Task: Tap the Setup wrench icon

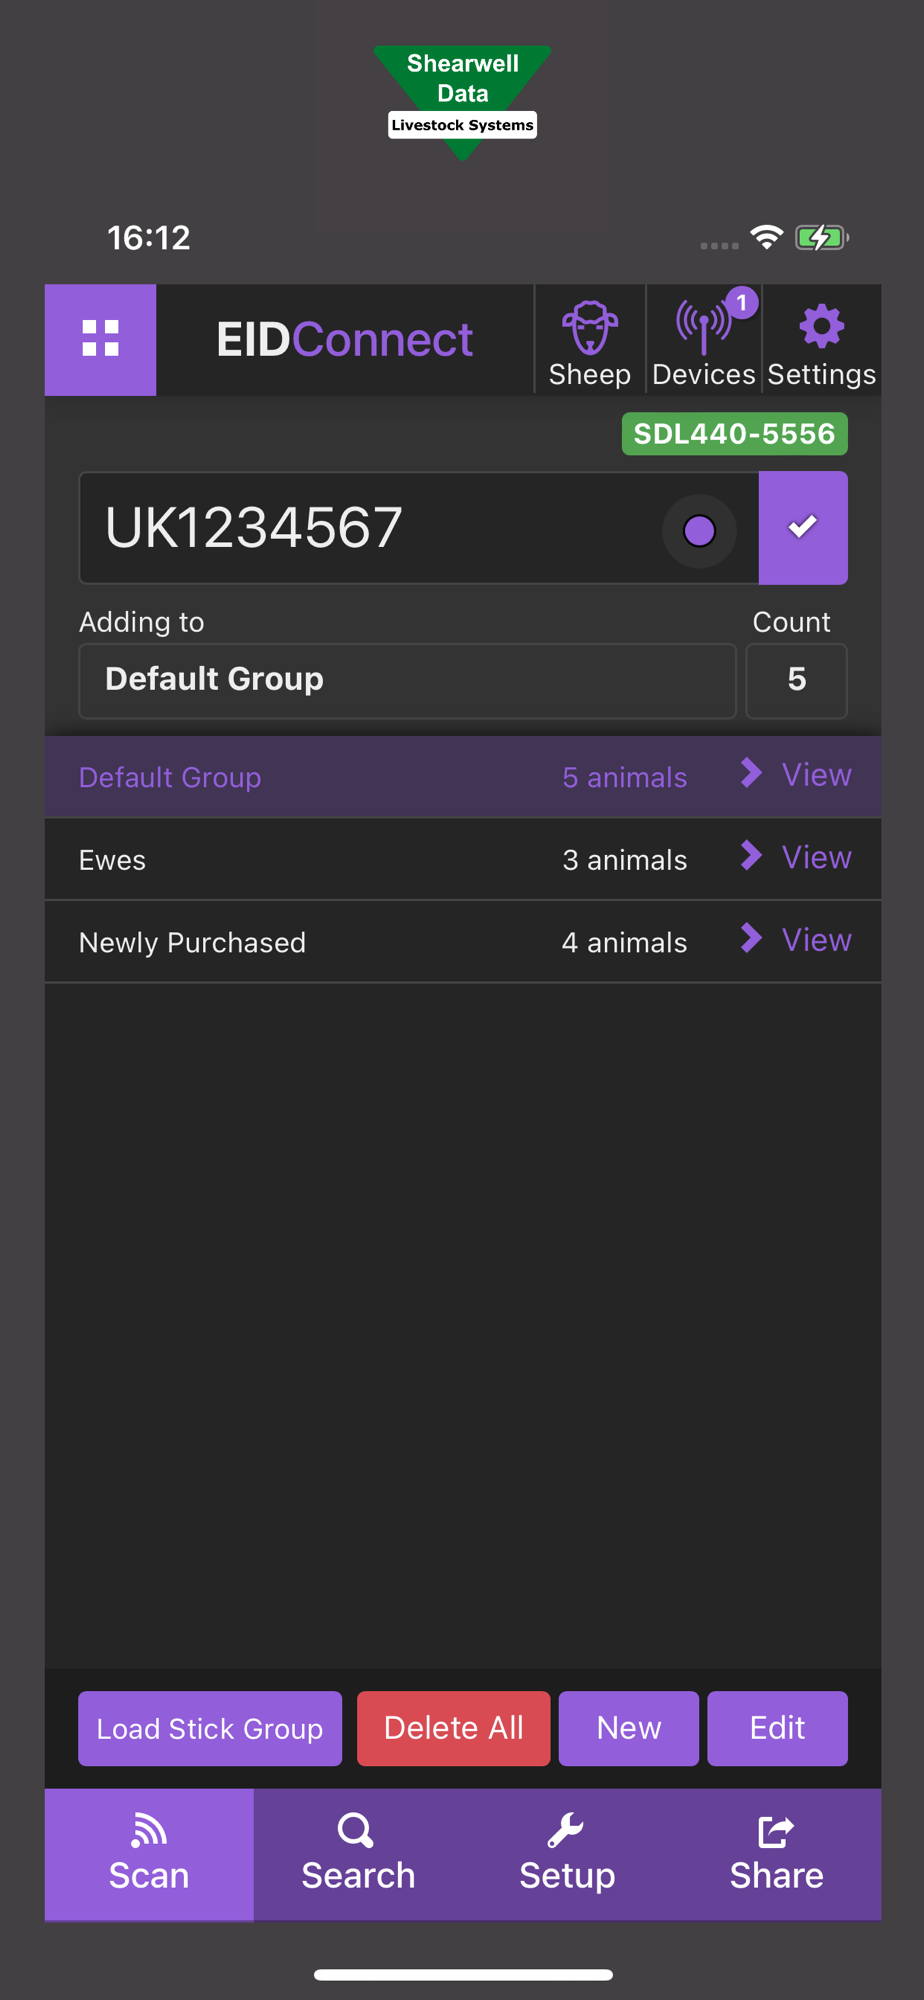Action: (x=566, y=1830)
